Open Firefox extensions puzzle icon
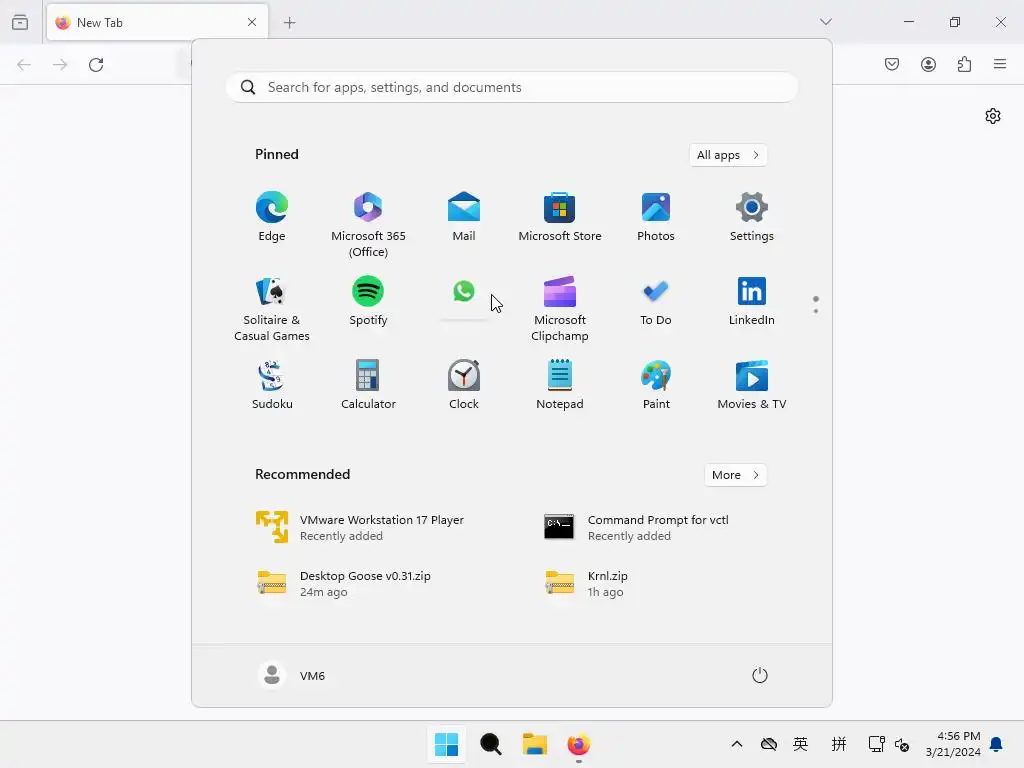 [964, 64]
